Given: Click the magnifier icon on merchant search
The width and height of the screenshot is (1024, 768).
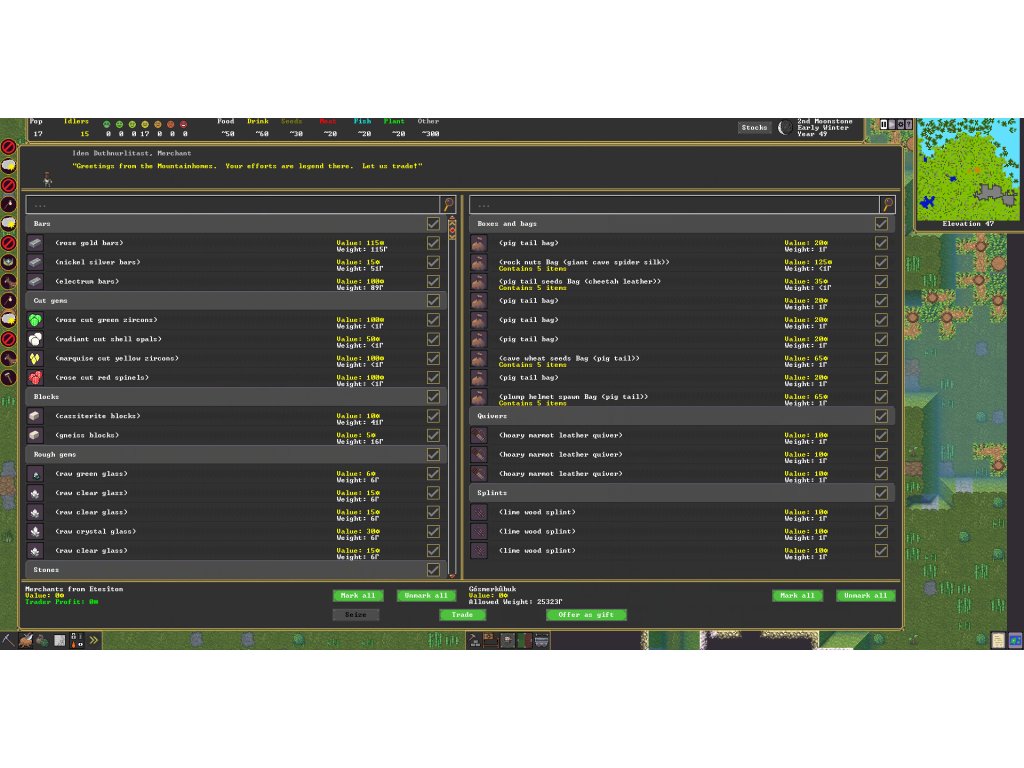Looking at the screenshot, I should coord(449,204).
